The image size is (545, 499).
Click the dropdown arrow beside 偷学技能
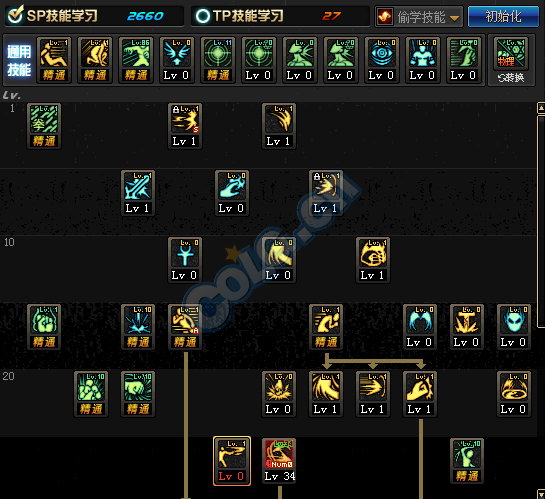[x=454, y=18]
